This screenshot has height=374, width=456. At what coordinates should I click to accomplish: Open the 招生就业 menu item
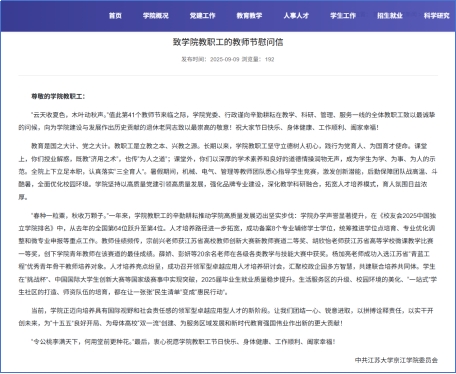(390, 16)
